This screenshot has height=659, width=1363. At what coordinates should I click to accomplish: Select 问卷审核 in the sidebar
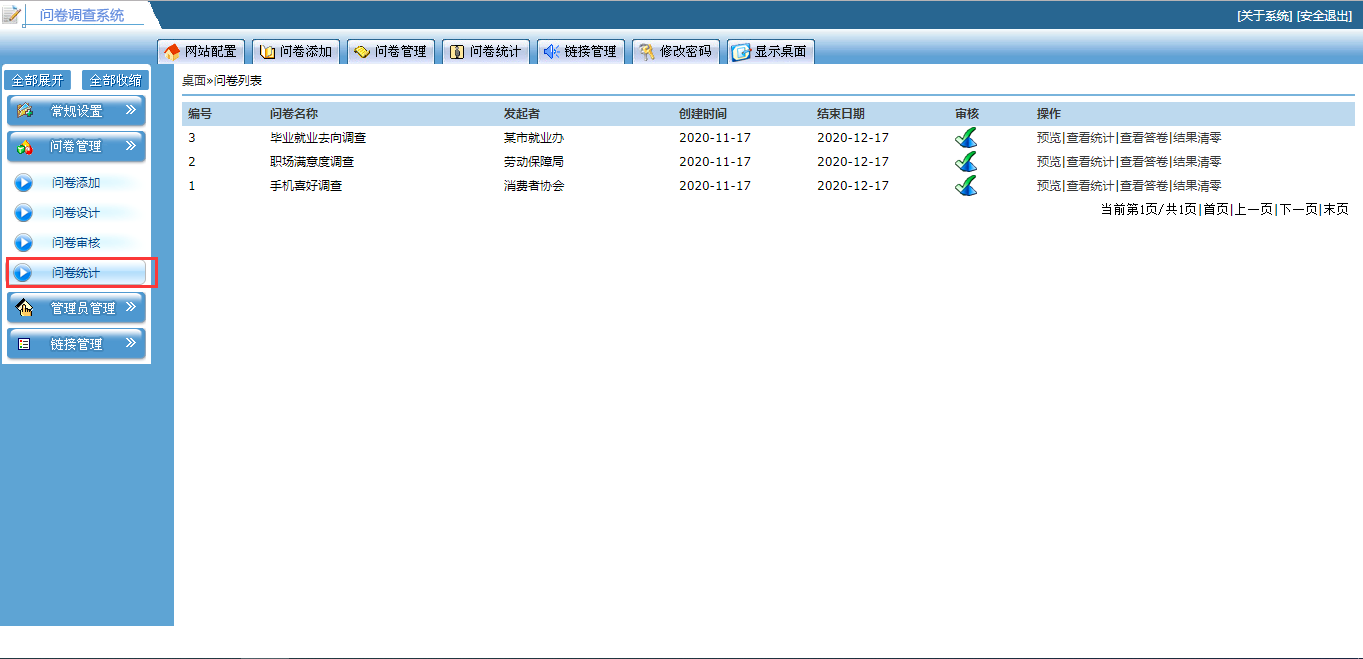point(76,243)
